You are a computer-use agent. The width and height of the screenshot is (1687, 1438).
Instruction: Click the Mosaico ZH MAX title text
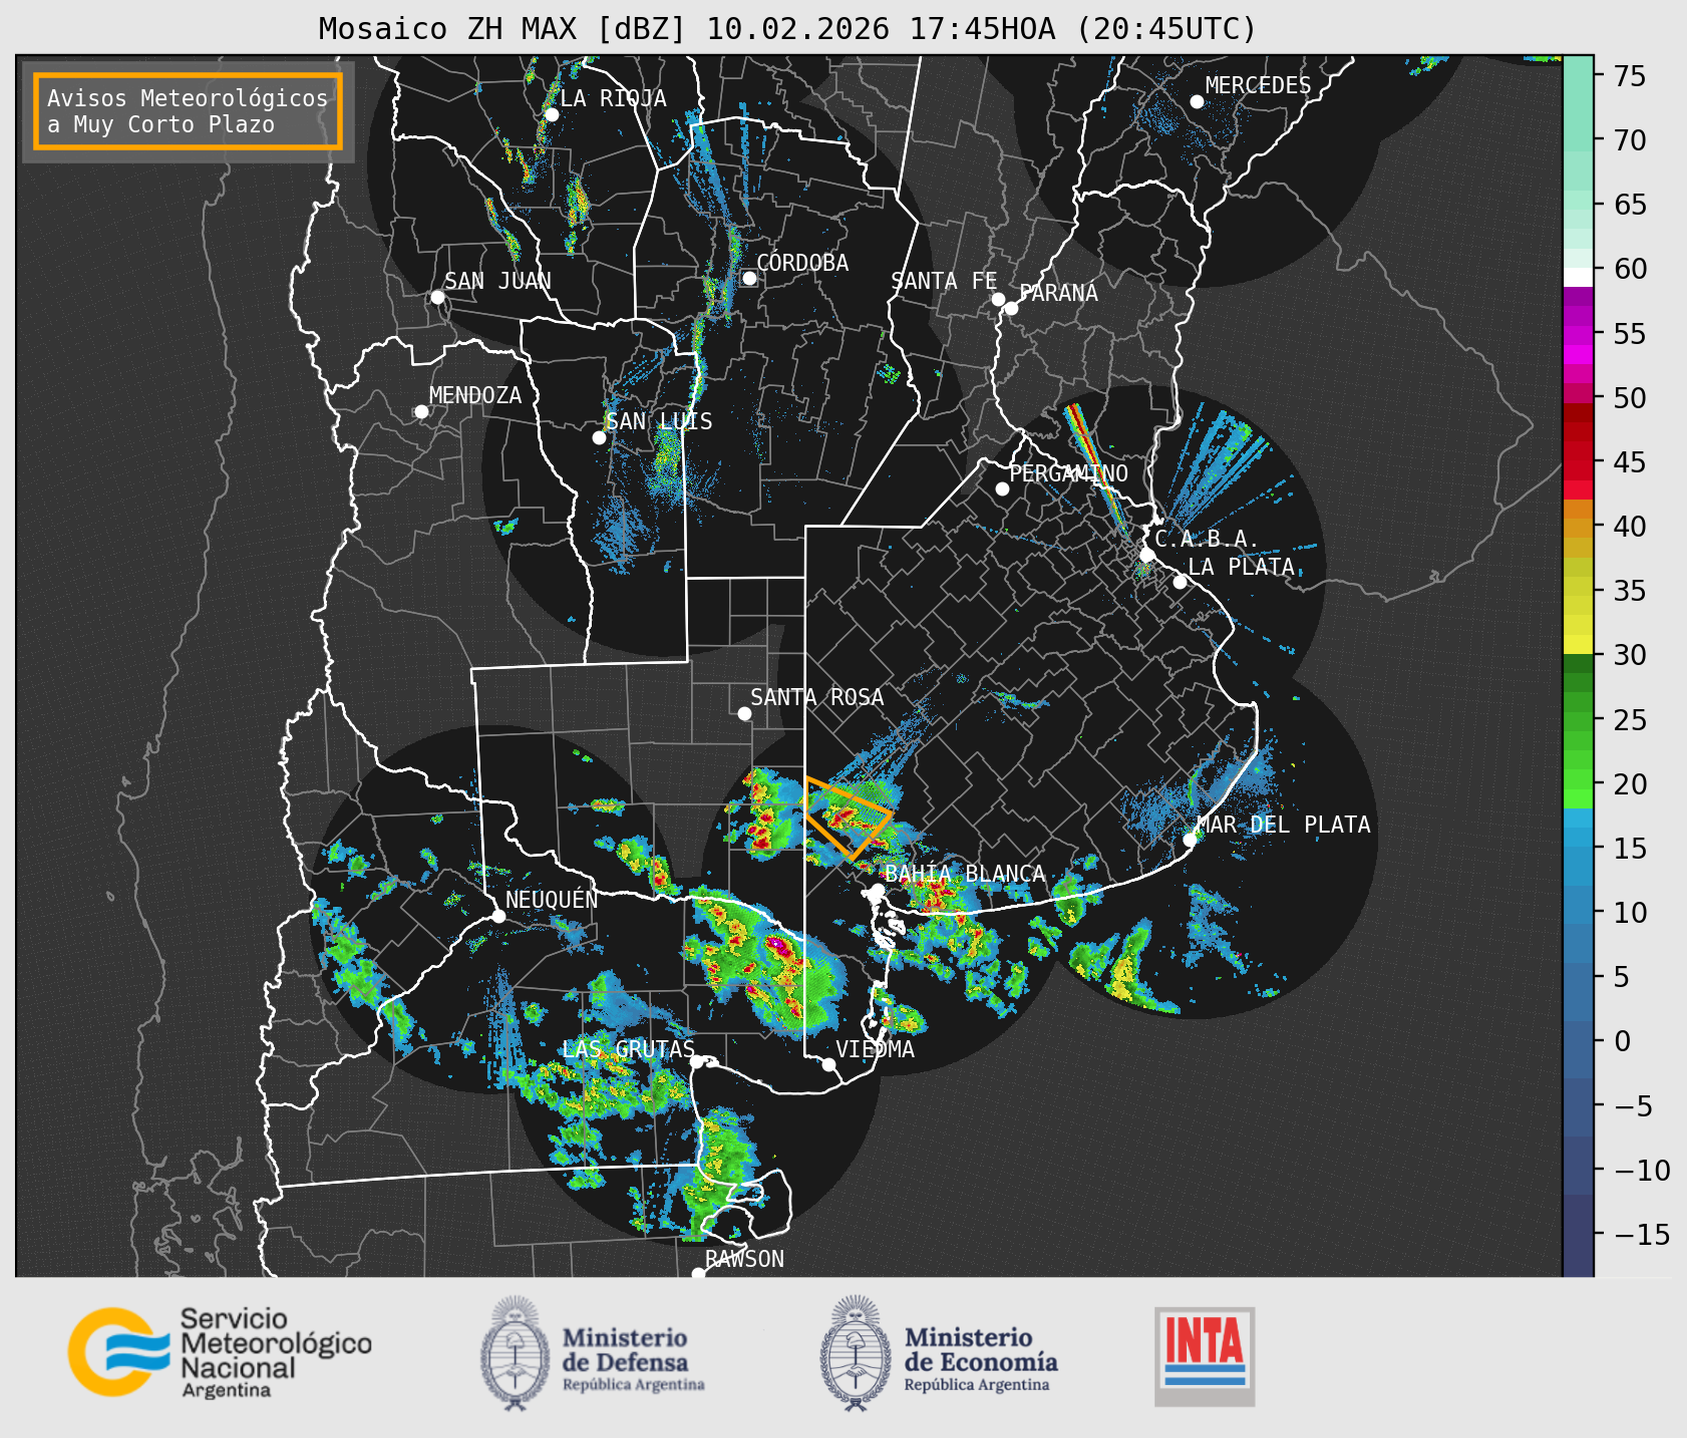(787, 29)
